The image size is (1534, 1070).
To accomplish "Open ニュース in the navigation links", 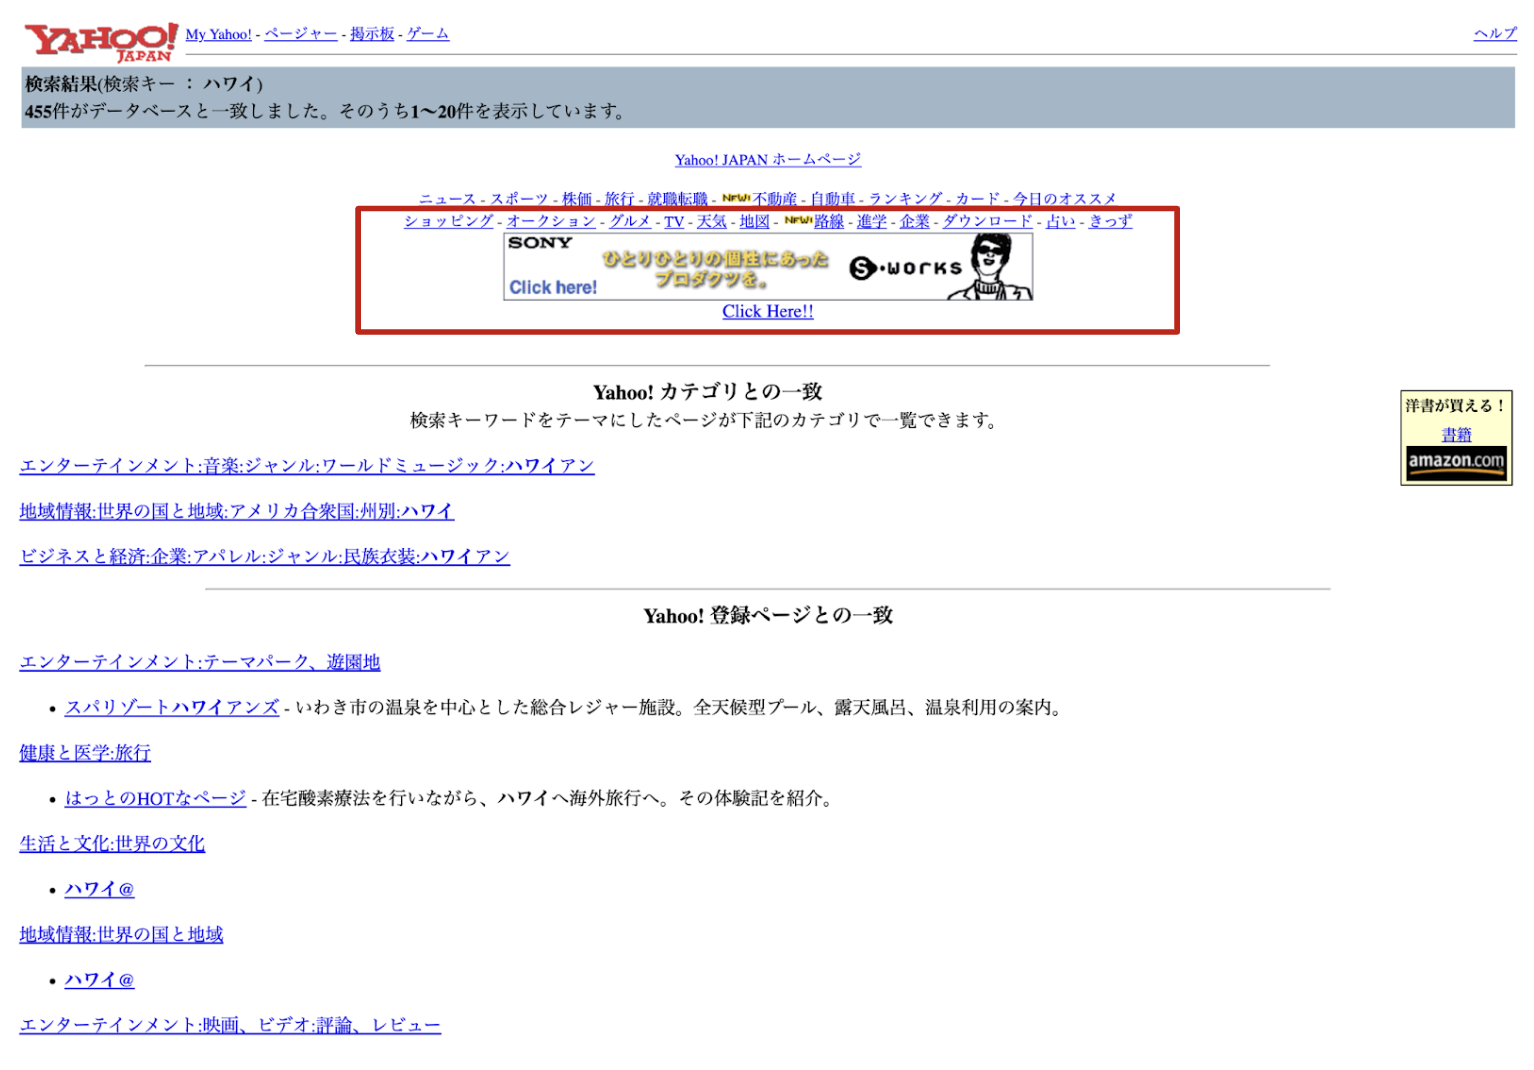I will click(x=447, y=199).
